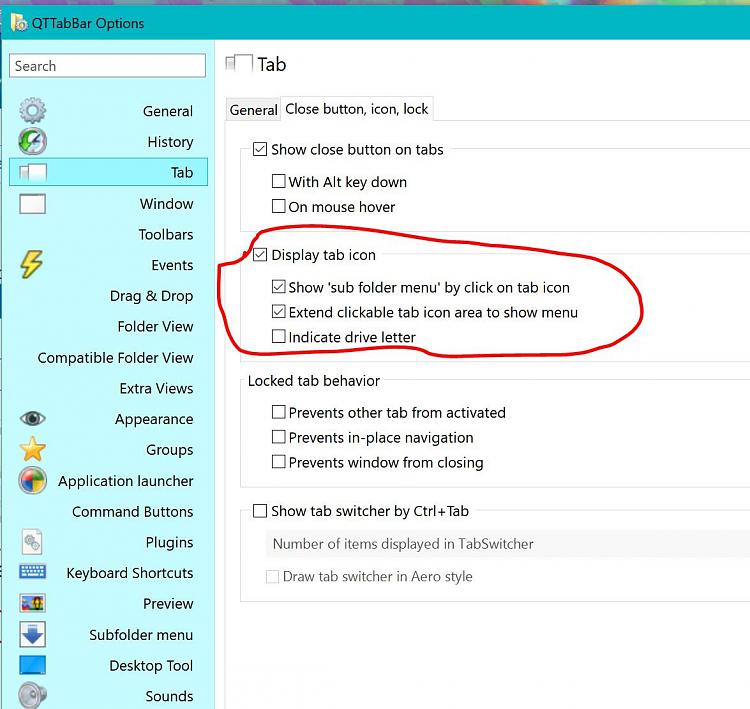
Task: Select Close button, icon, lock tab
Action: tap(356, 109)
